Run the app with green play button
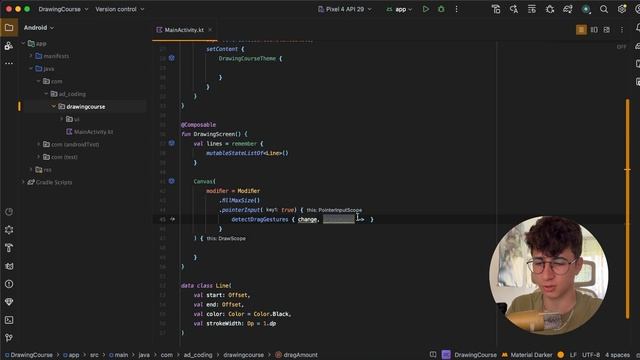The image size is (640, 360). (426, 9)
